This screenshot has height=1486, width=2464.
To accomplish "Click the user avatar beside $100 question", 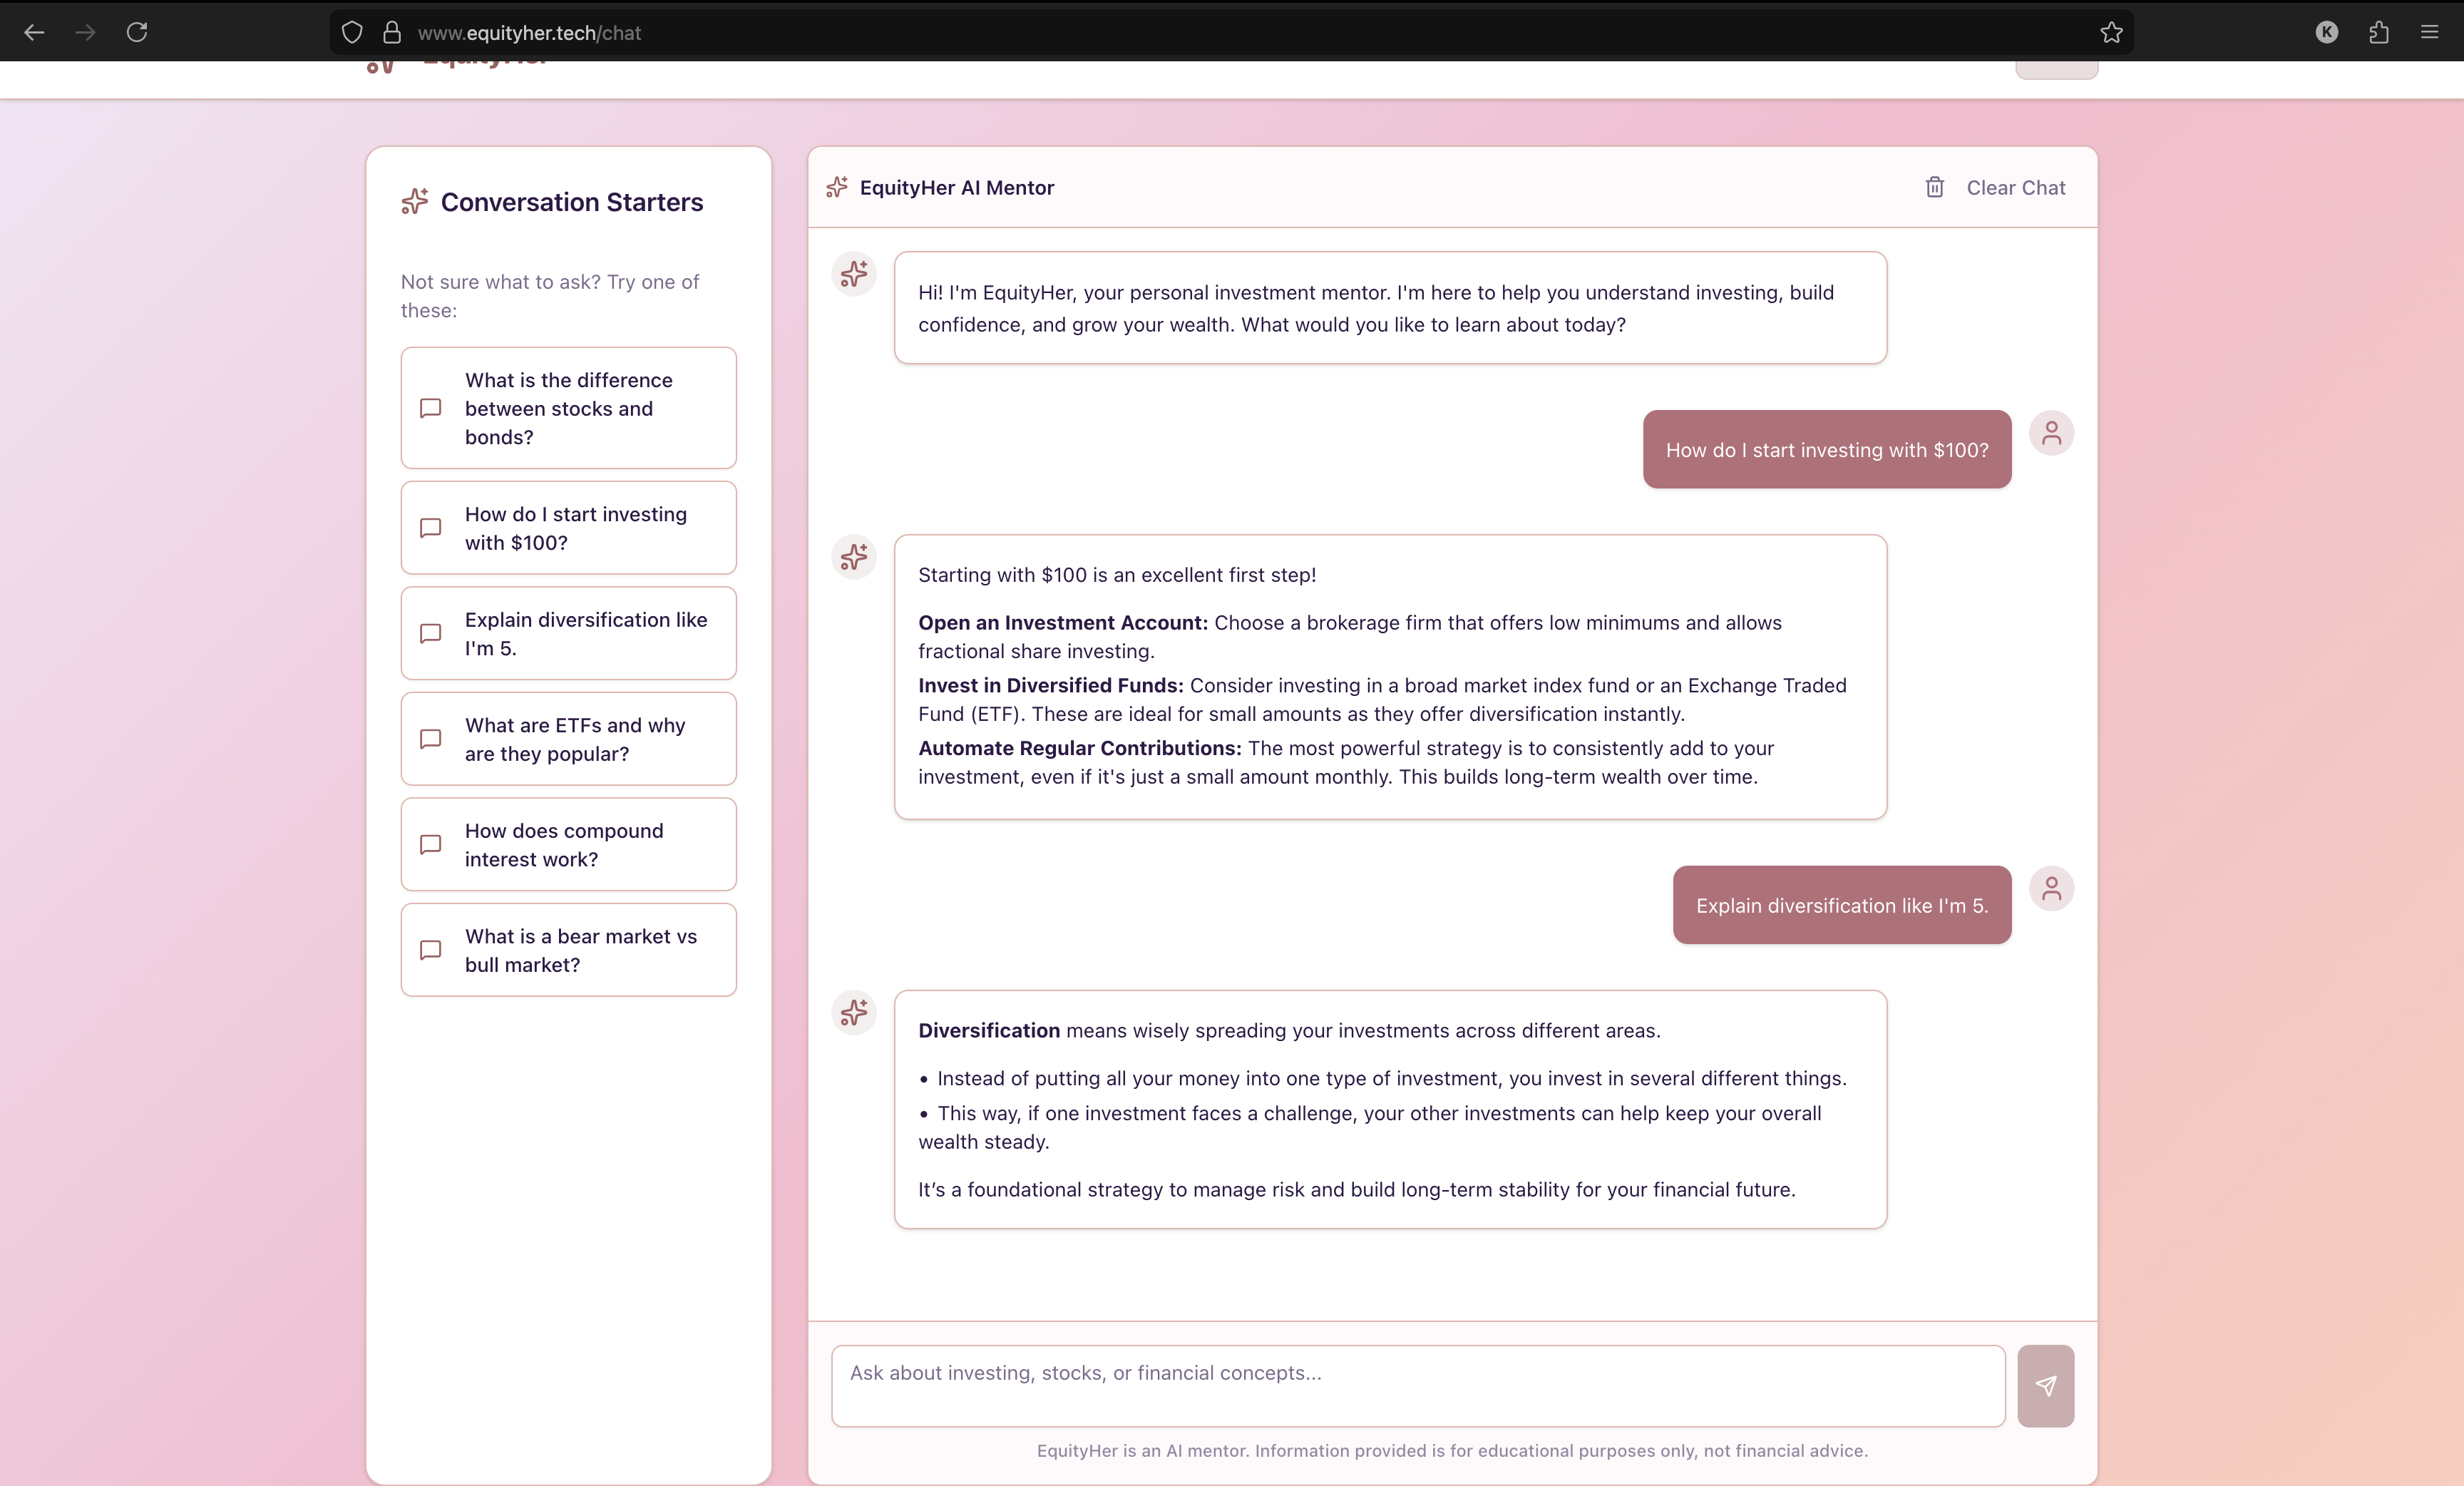I will point(2051,433).
